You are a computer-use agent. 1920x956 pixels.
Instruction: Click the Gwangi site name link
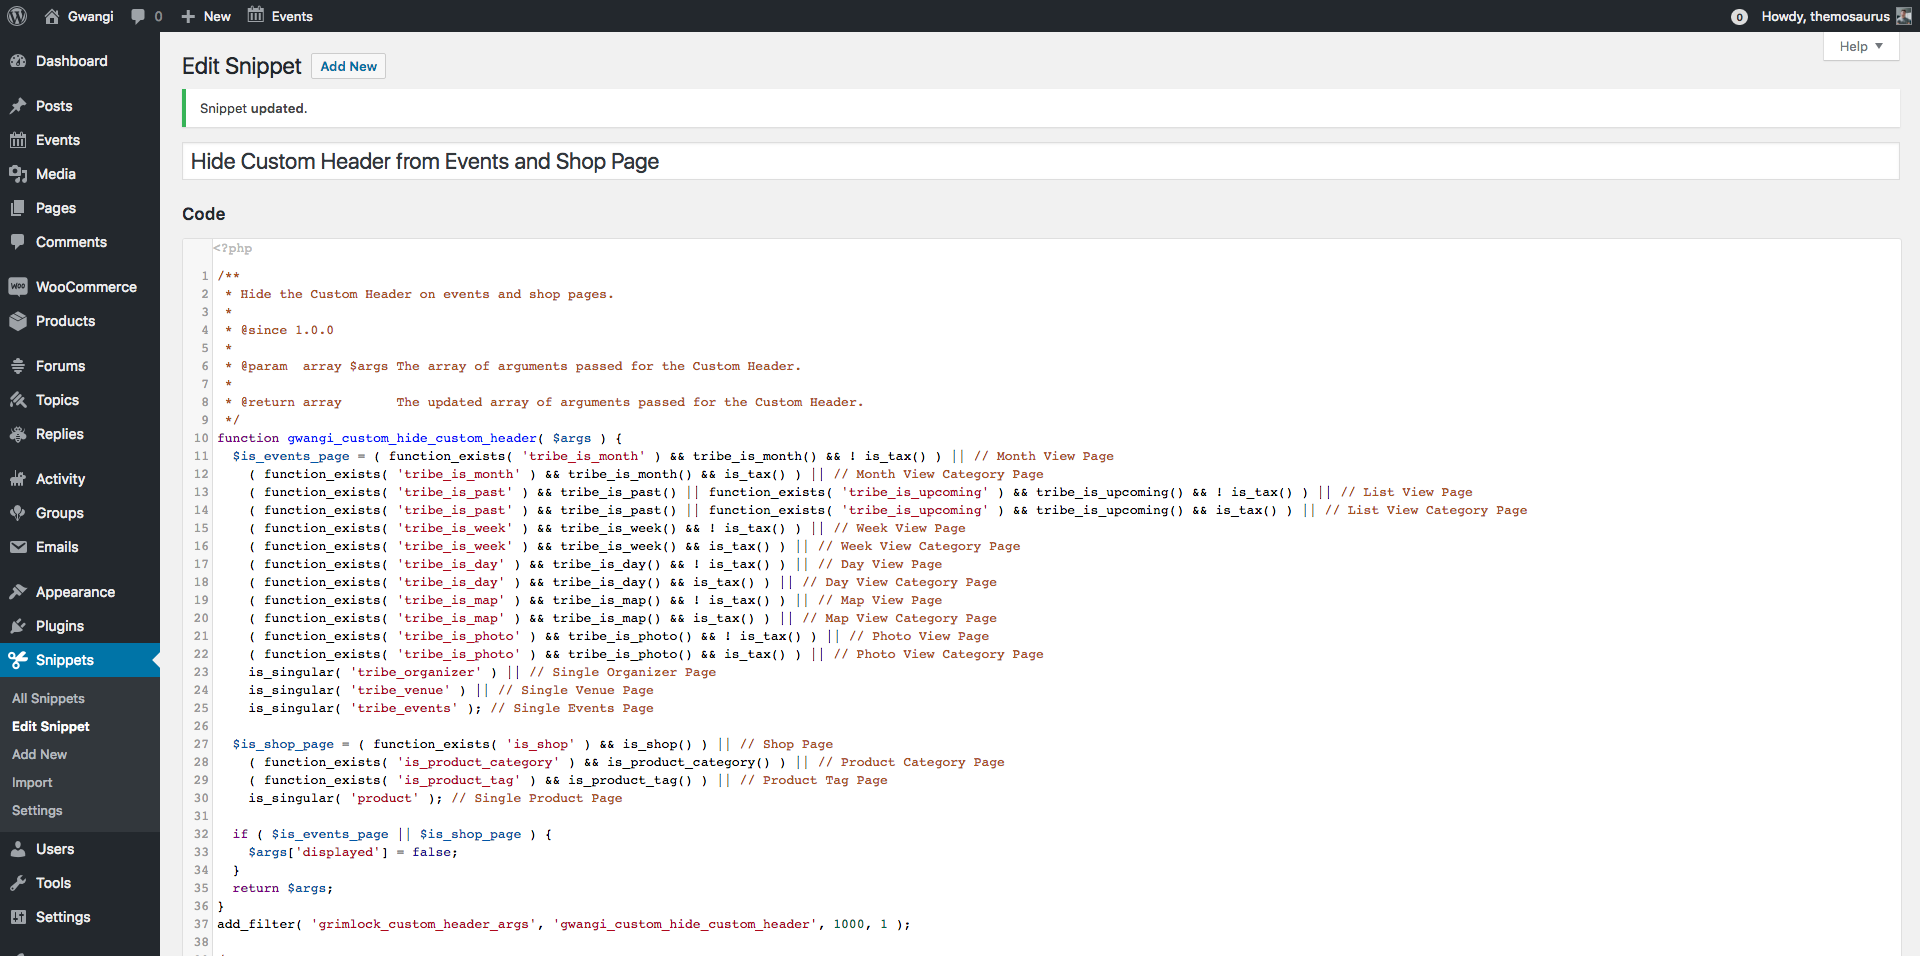pyautogui.click(x=91, y=16)
